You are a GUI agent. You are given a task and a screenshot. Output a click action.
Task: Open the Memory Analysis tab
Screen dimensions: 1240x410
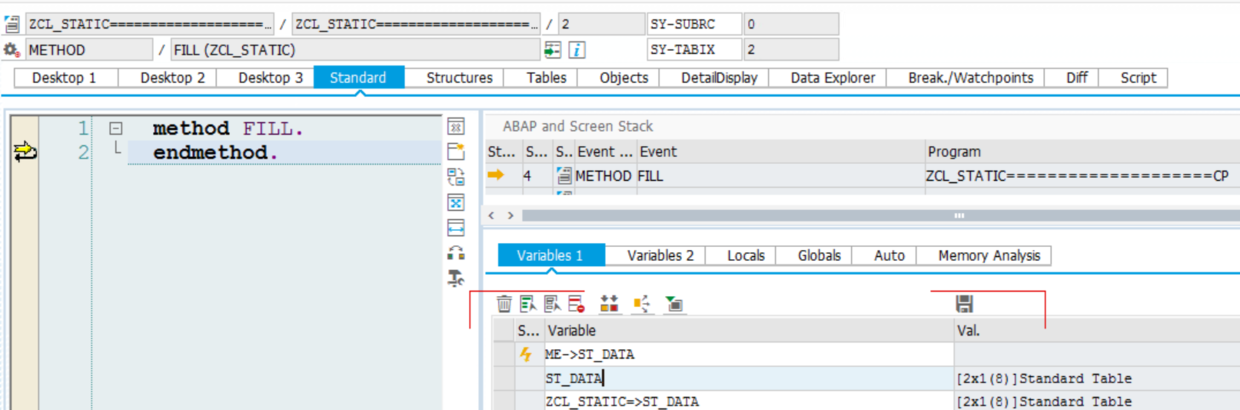point(989,256)
